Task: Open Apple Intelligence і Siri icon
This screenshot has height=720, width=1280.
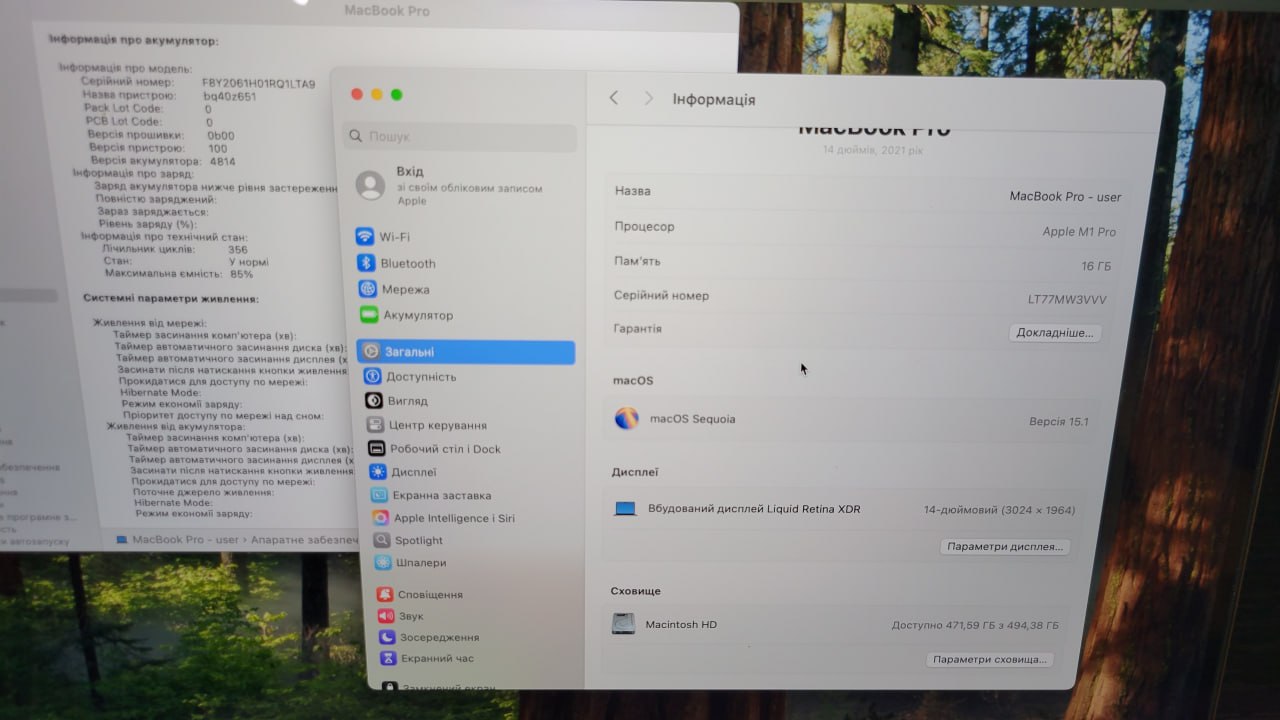Action: (380, 518)
